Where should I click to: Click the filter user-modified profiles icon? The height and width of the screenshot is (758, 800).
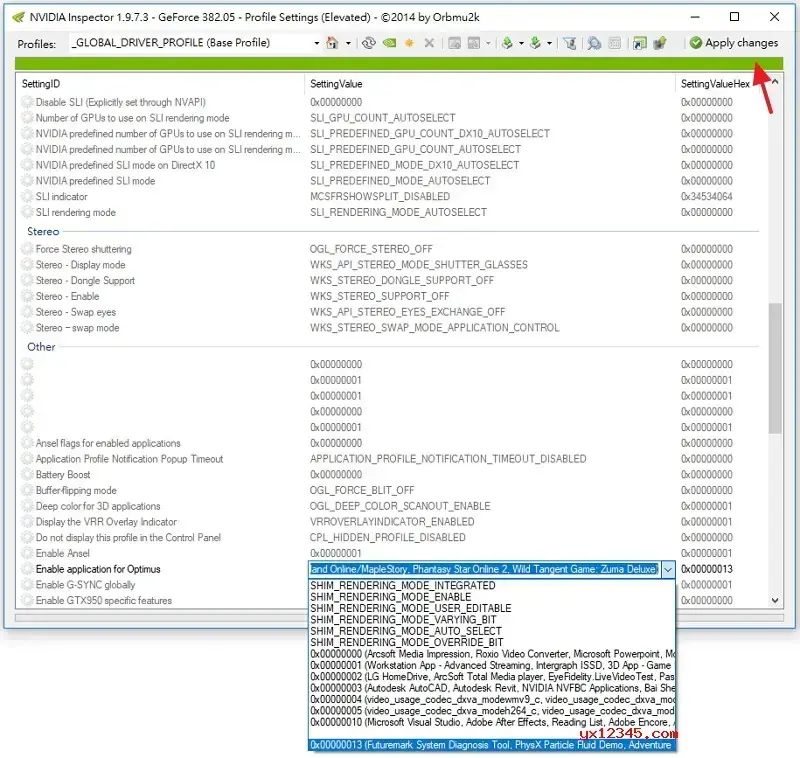pos(570,43)
